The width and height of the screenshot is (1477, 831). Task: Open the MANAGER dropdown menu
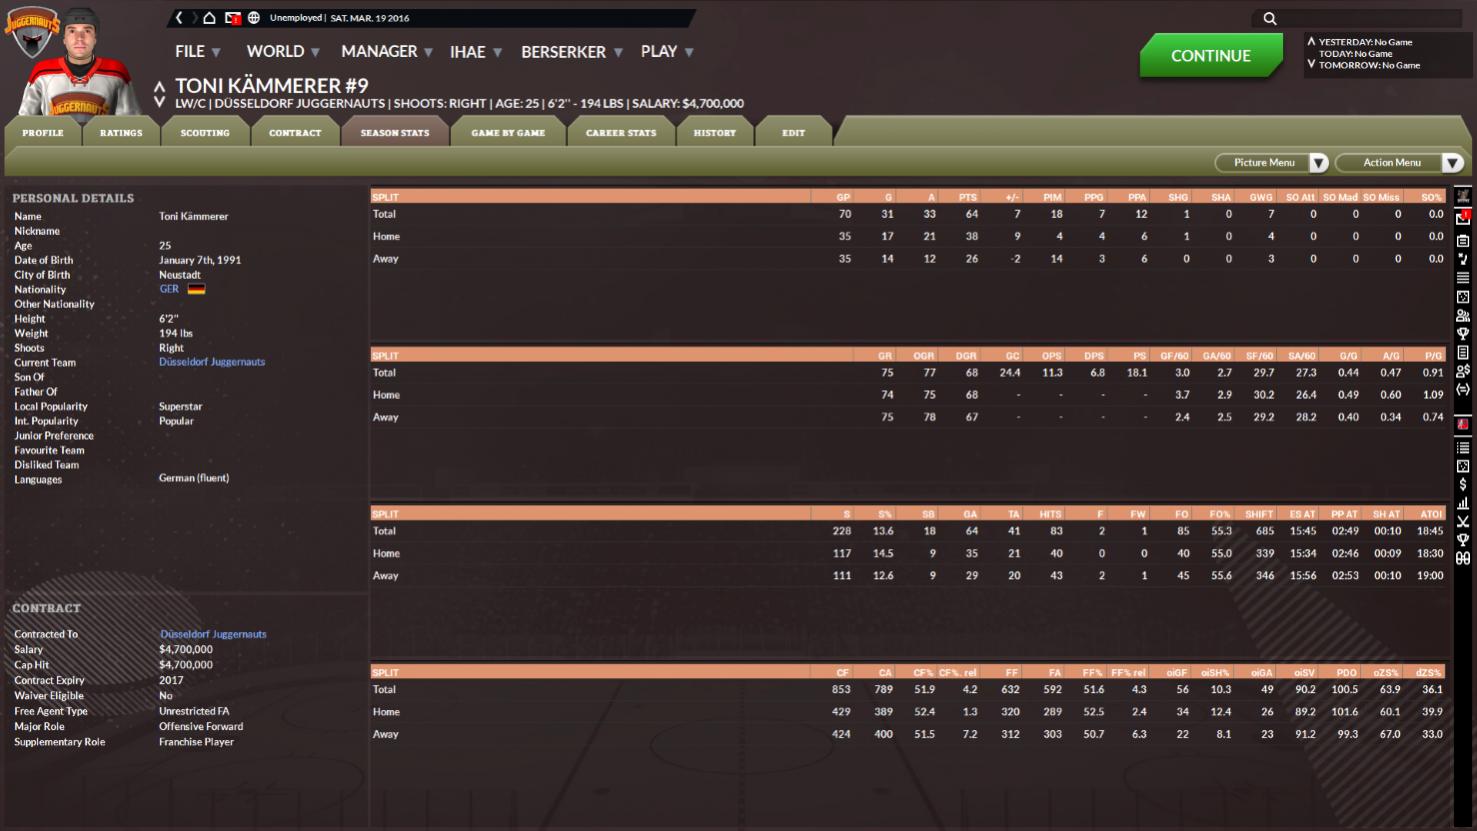(x=386, y=52)
